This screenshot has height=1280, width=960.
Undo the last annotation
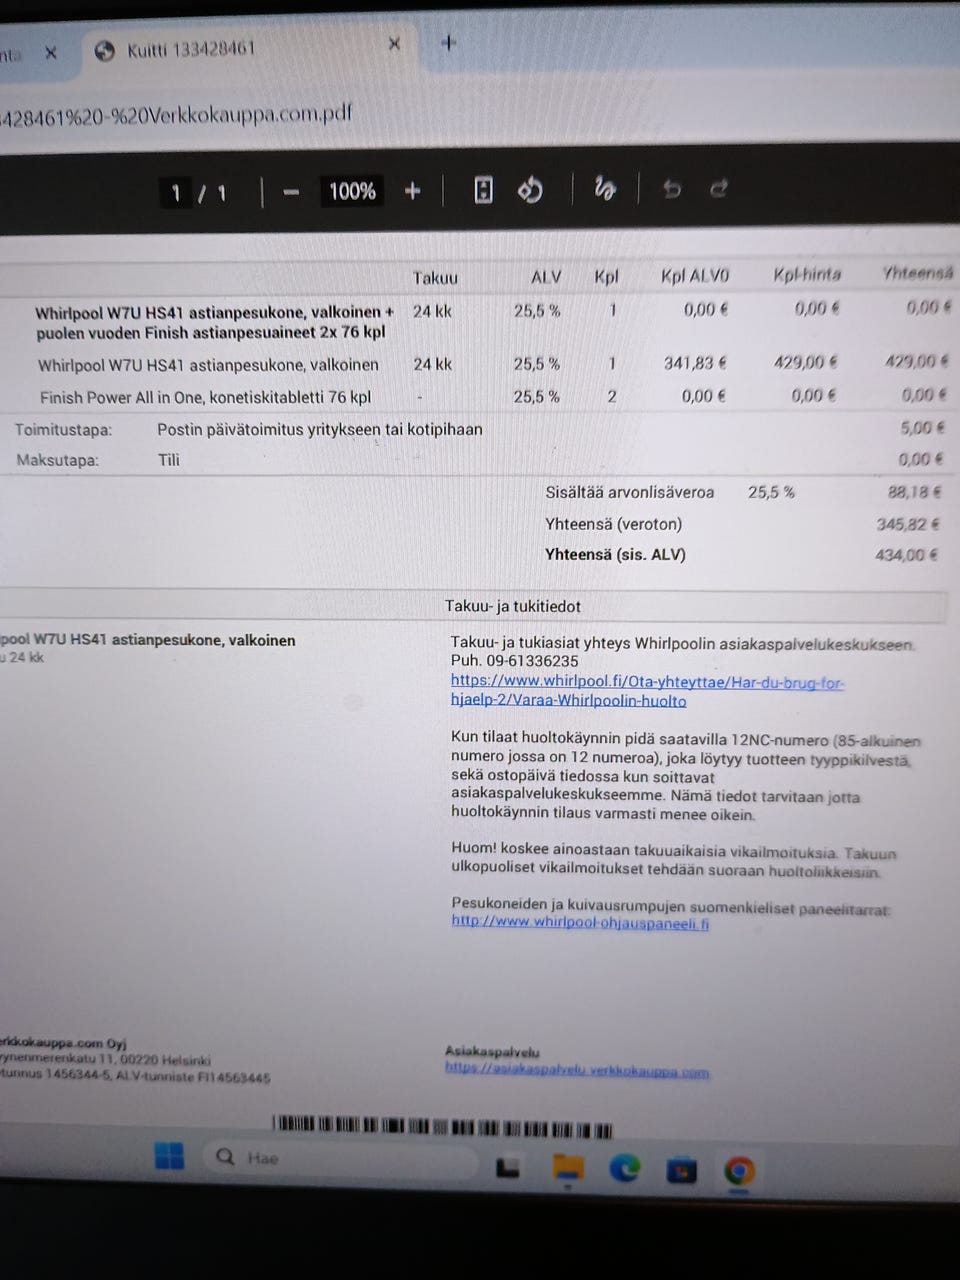[671, 189]
